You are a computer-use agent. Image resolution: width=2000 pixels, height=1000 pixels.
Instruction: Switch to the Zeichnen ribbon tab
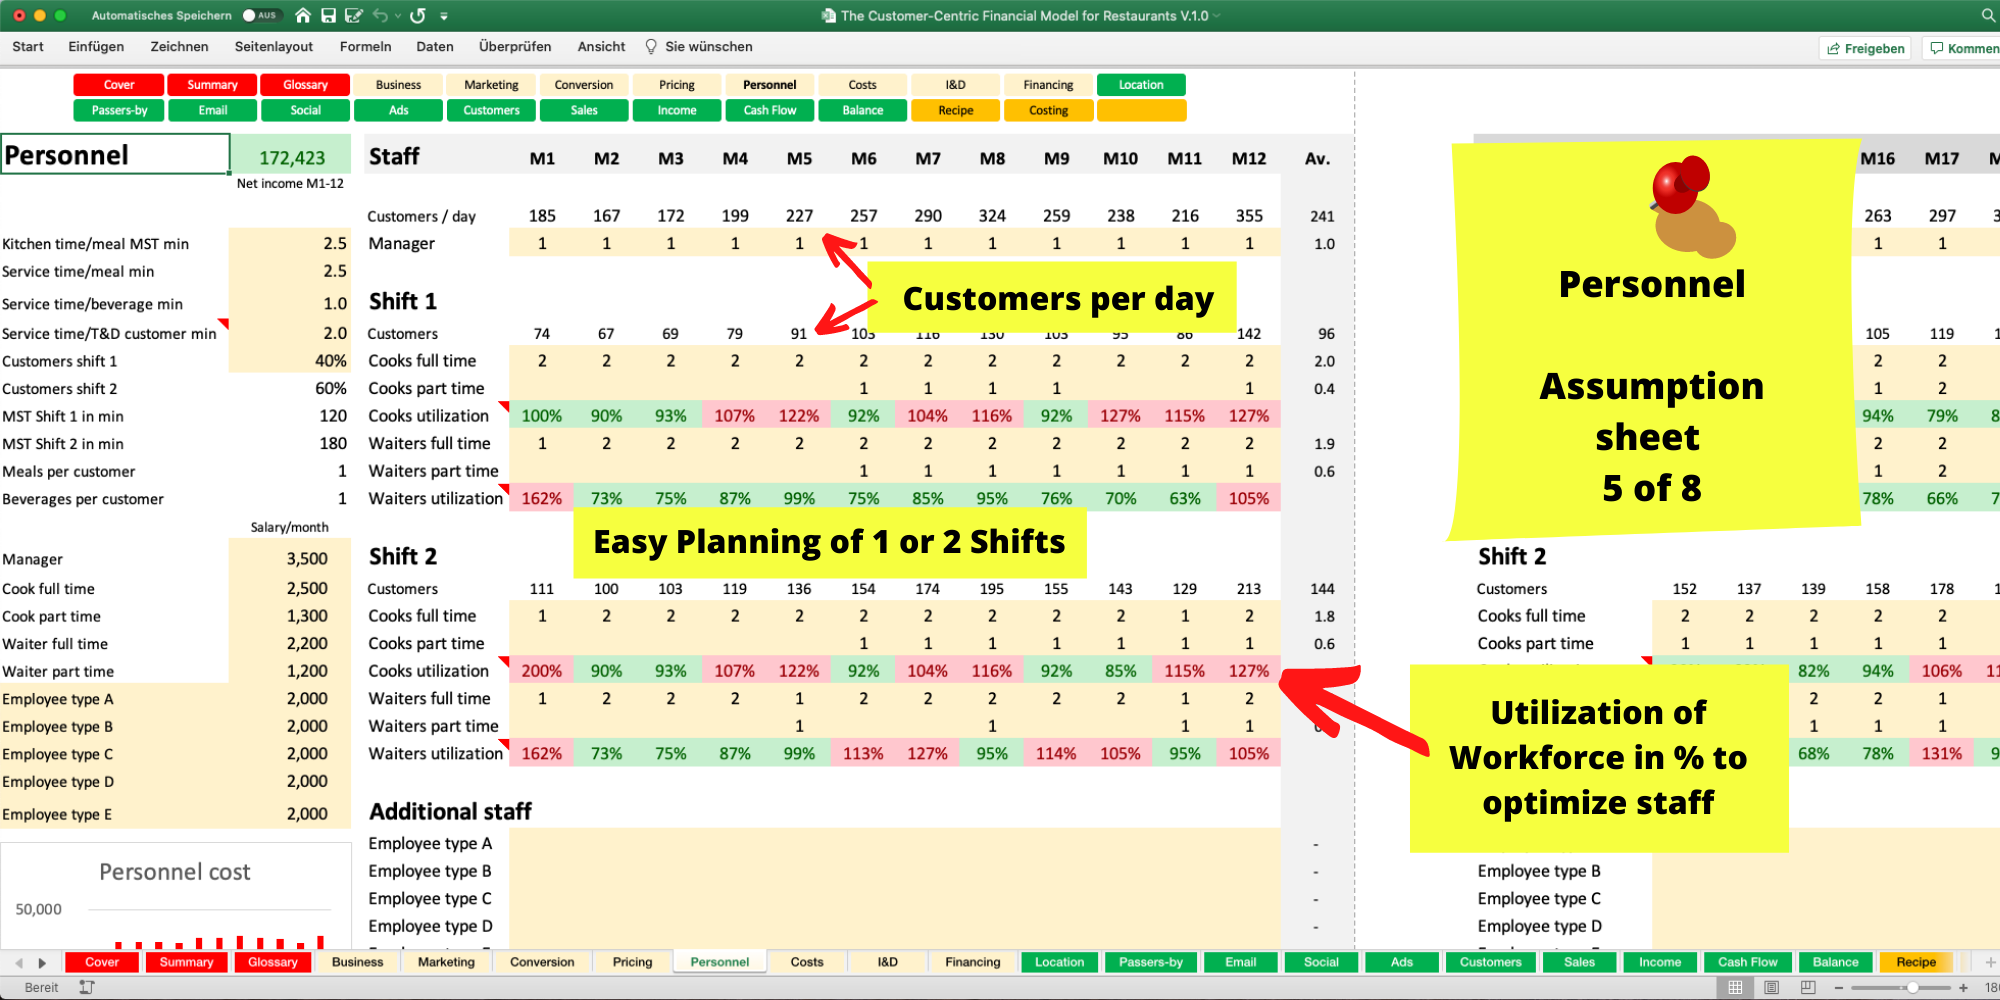[179, 47]
